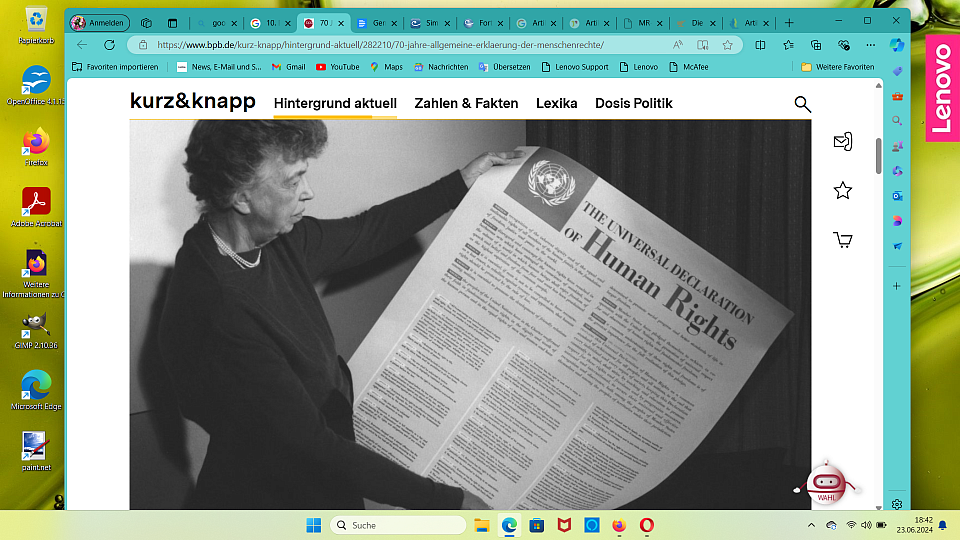This screenshot has height=540, width=960.
Task: Open the sidebar tools briefcase icon
Action: [897, 96]
